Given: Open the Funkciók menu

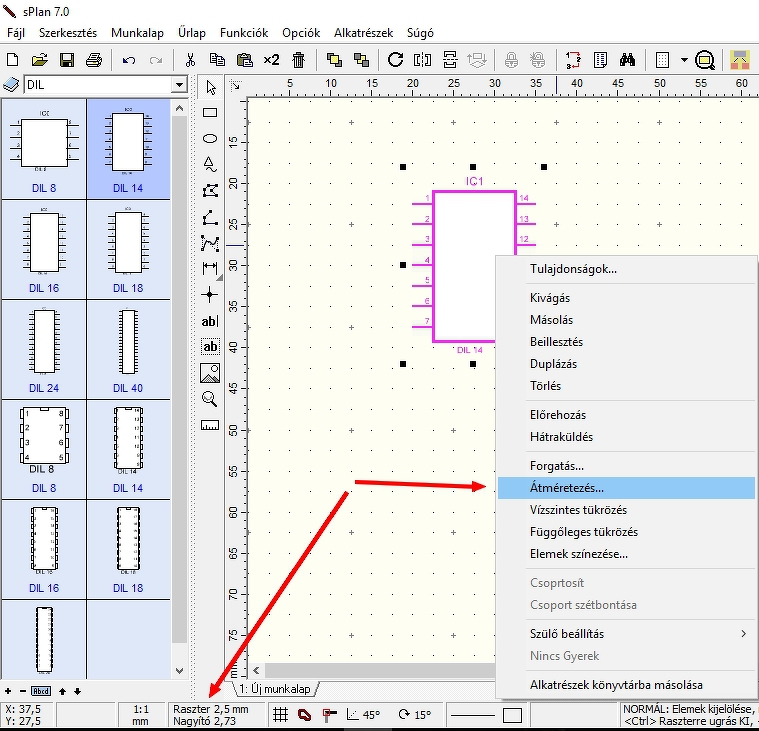Looking at the screenshot, I should pos(244,33).
